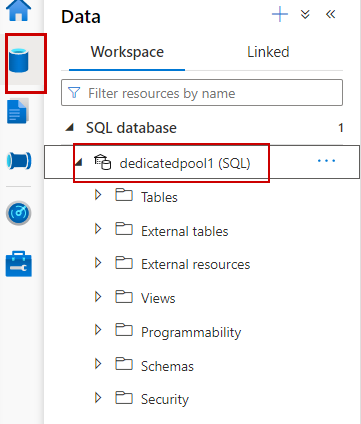Focus the Filter resources by name field
The height and width of the screenshot is (424, 361).
pyautogui.click(x=202, y=93)
